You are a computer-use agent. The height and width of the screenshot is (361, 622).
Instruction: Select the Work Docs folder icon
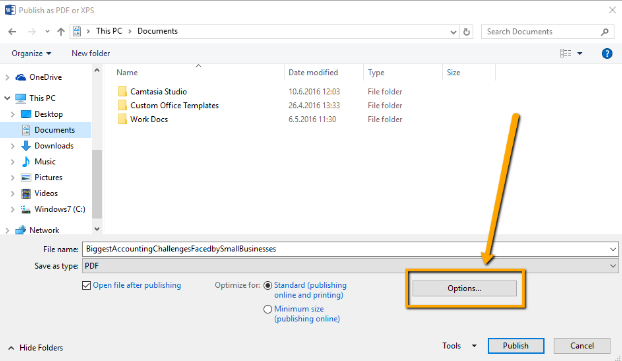coord(122,119)
